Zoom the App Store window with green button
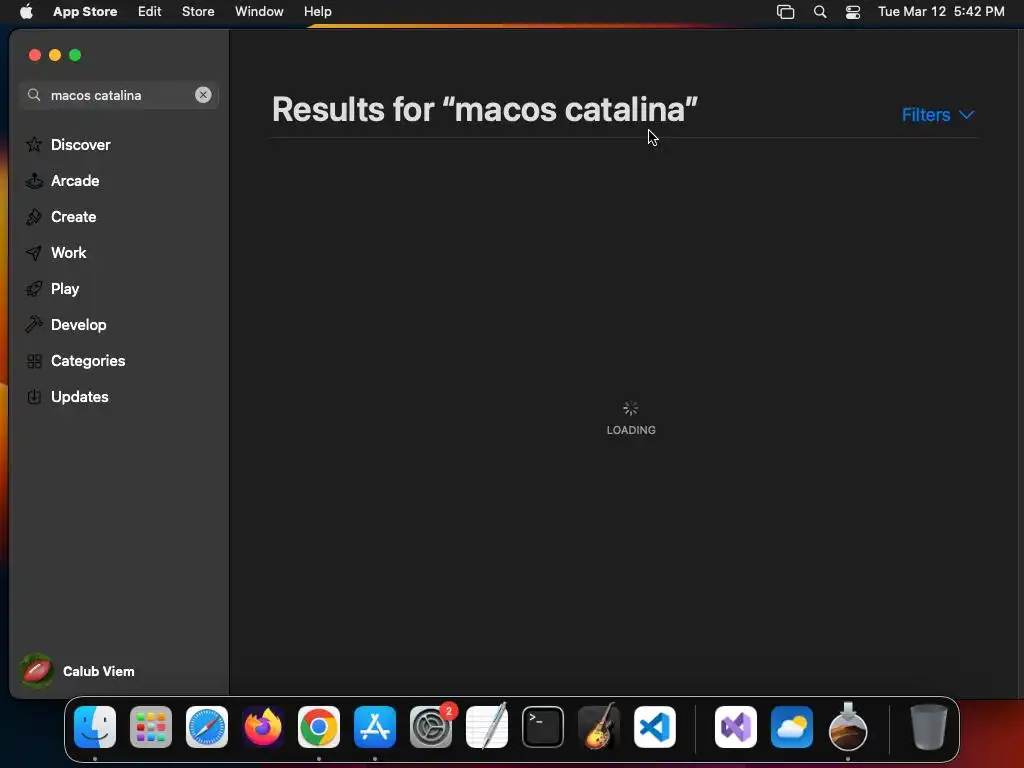The height and width of the screenshot is (768, 1024). pos(75,56)
